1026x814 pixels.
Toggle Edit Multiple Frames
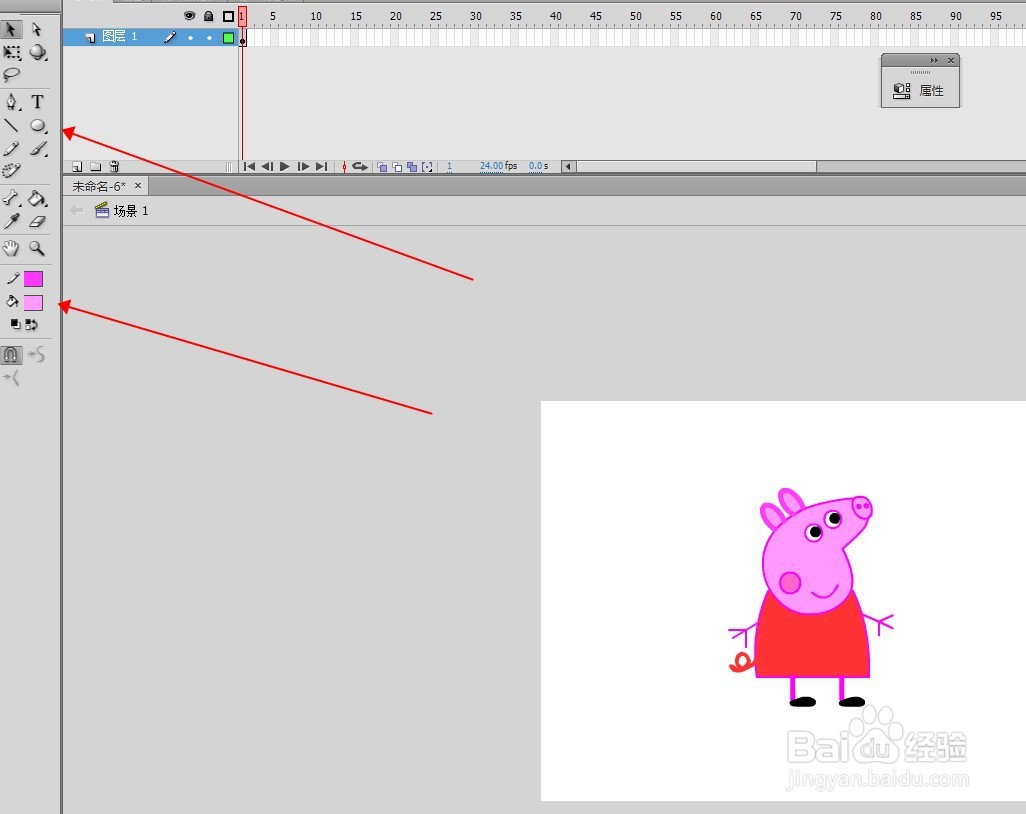[x=412, y=167]
